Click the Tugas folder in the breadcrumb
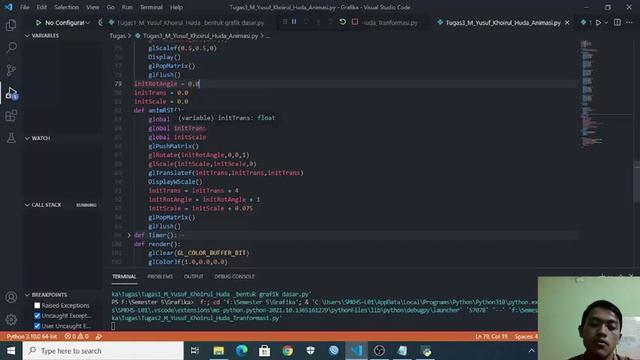Viewport: 640px width, 360px height. tap(118, 36)
